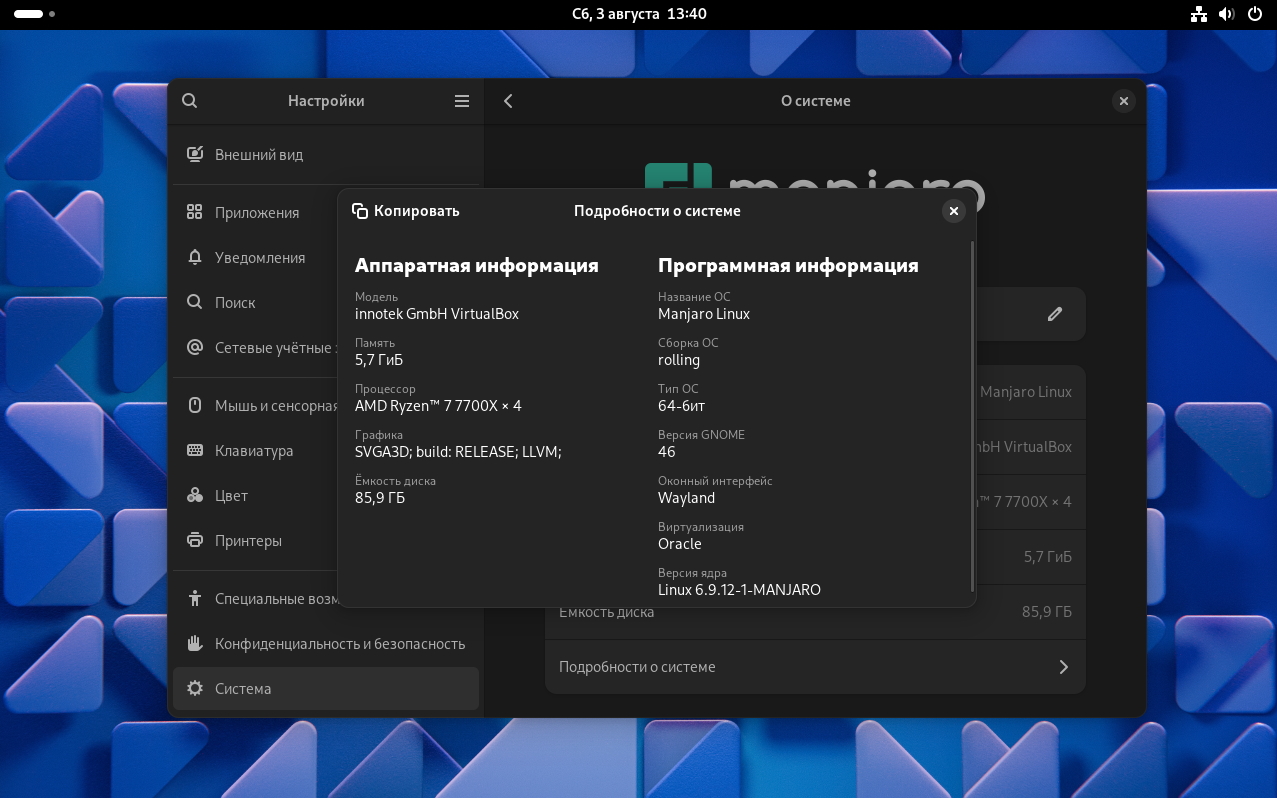Click the search icon in Settings header

tap(190, 101)
